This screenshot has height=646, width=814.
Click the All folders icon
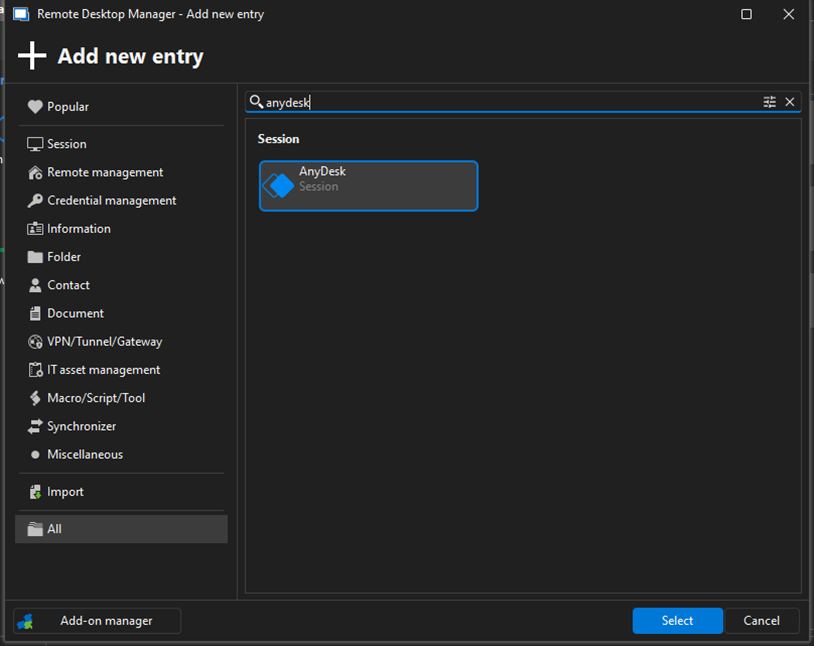point(35,529)
